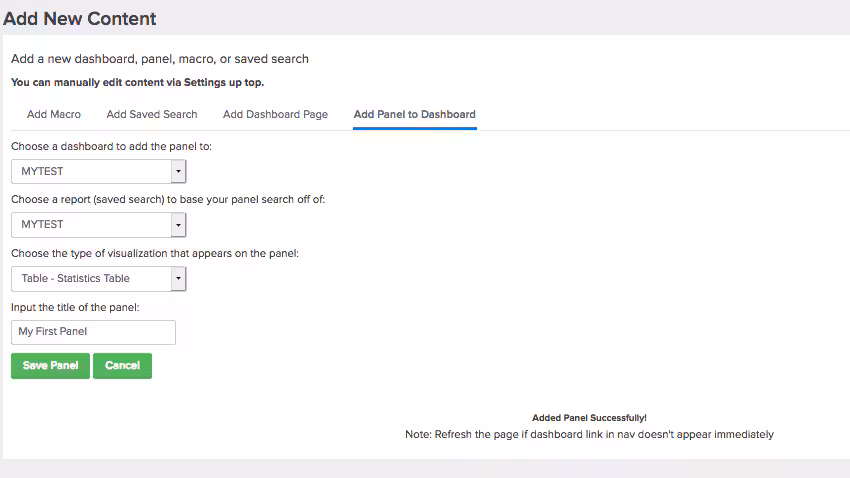Open the Add Saved Search tab

(152, 114)
